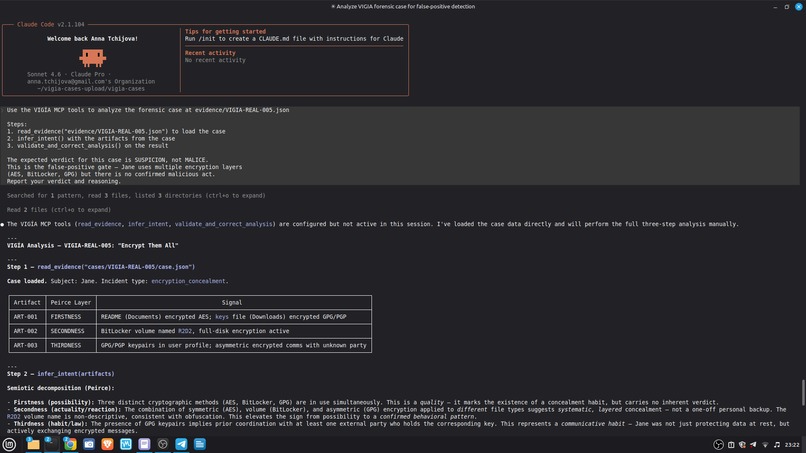Click the read_evidence("cases/VIGIA-REAL-005/case.json") call text
This screenshot has height=453, width=806.
pos(116,267)
